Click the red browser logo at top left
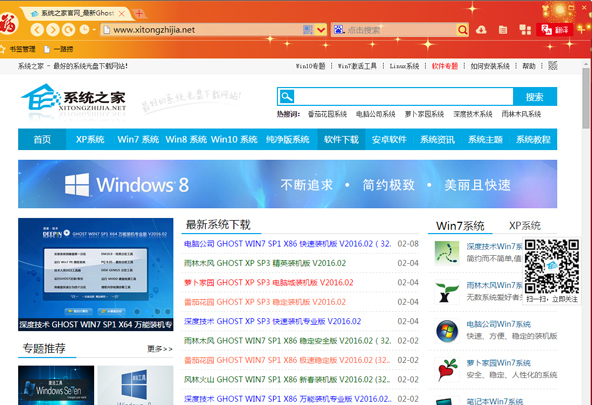 (8, 23)
